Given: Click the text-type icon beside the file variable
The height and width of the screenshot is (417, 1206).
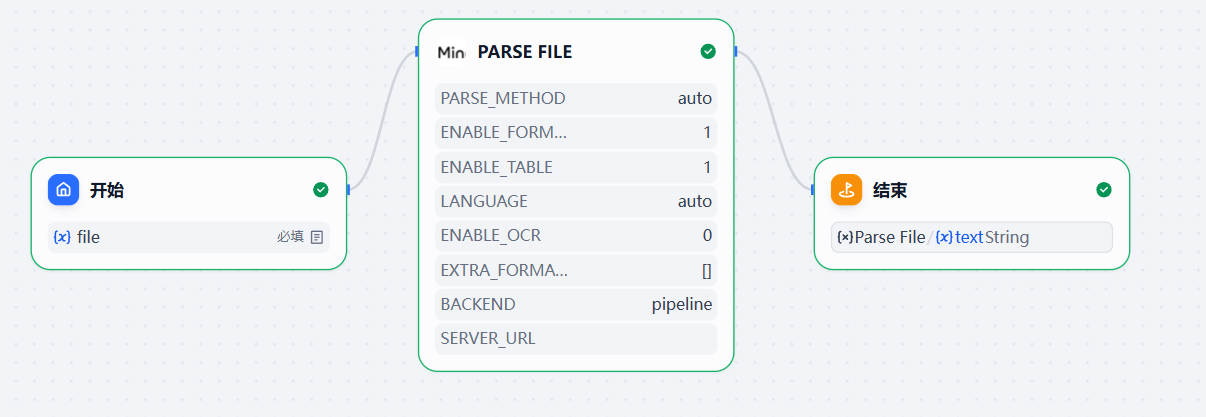Looking at the screenshot, I should point(317,237).
